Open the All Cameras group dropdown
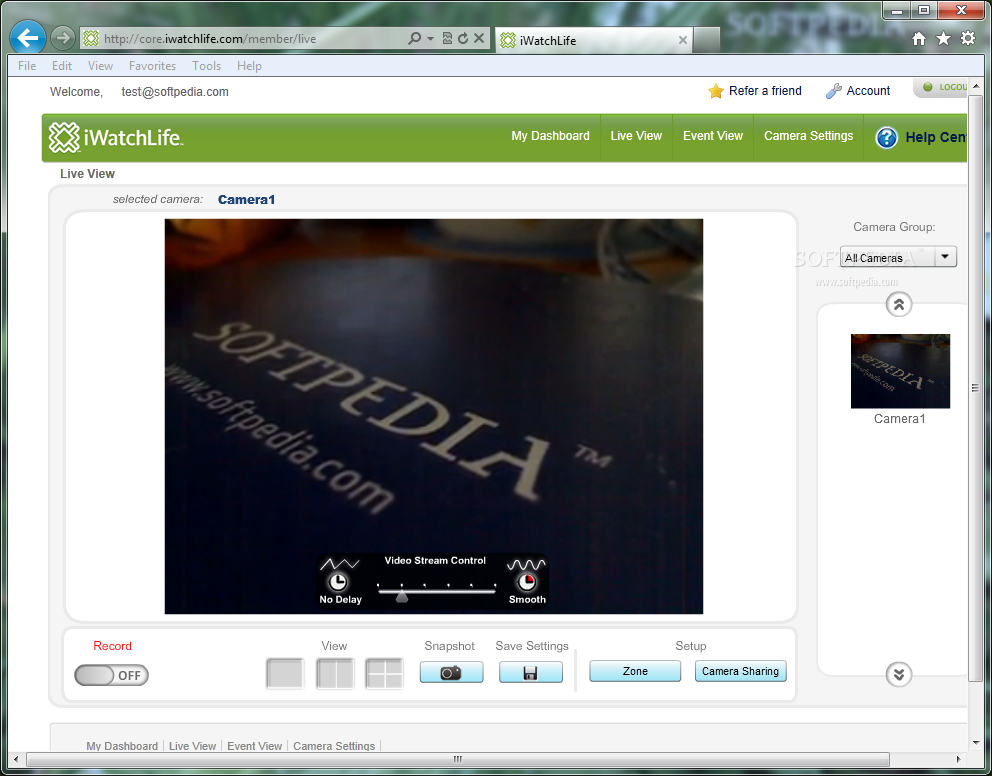 (898, 257)
